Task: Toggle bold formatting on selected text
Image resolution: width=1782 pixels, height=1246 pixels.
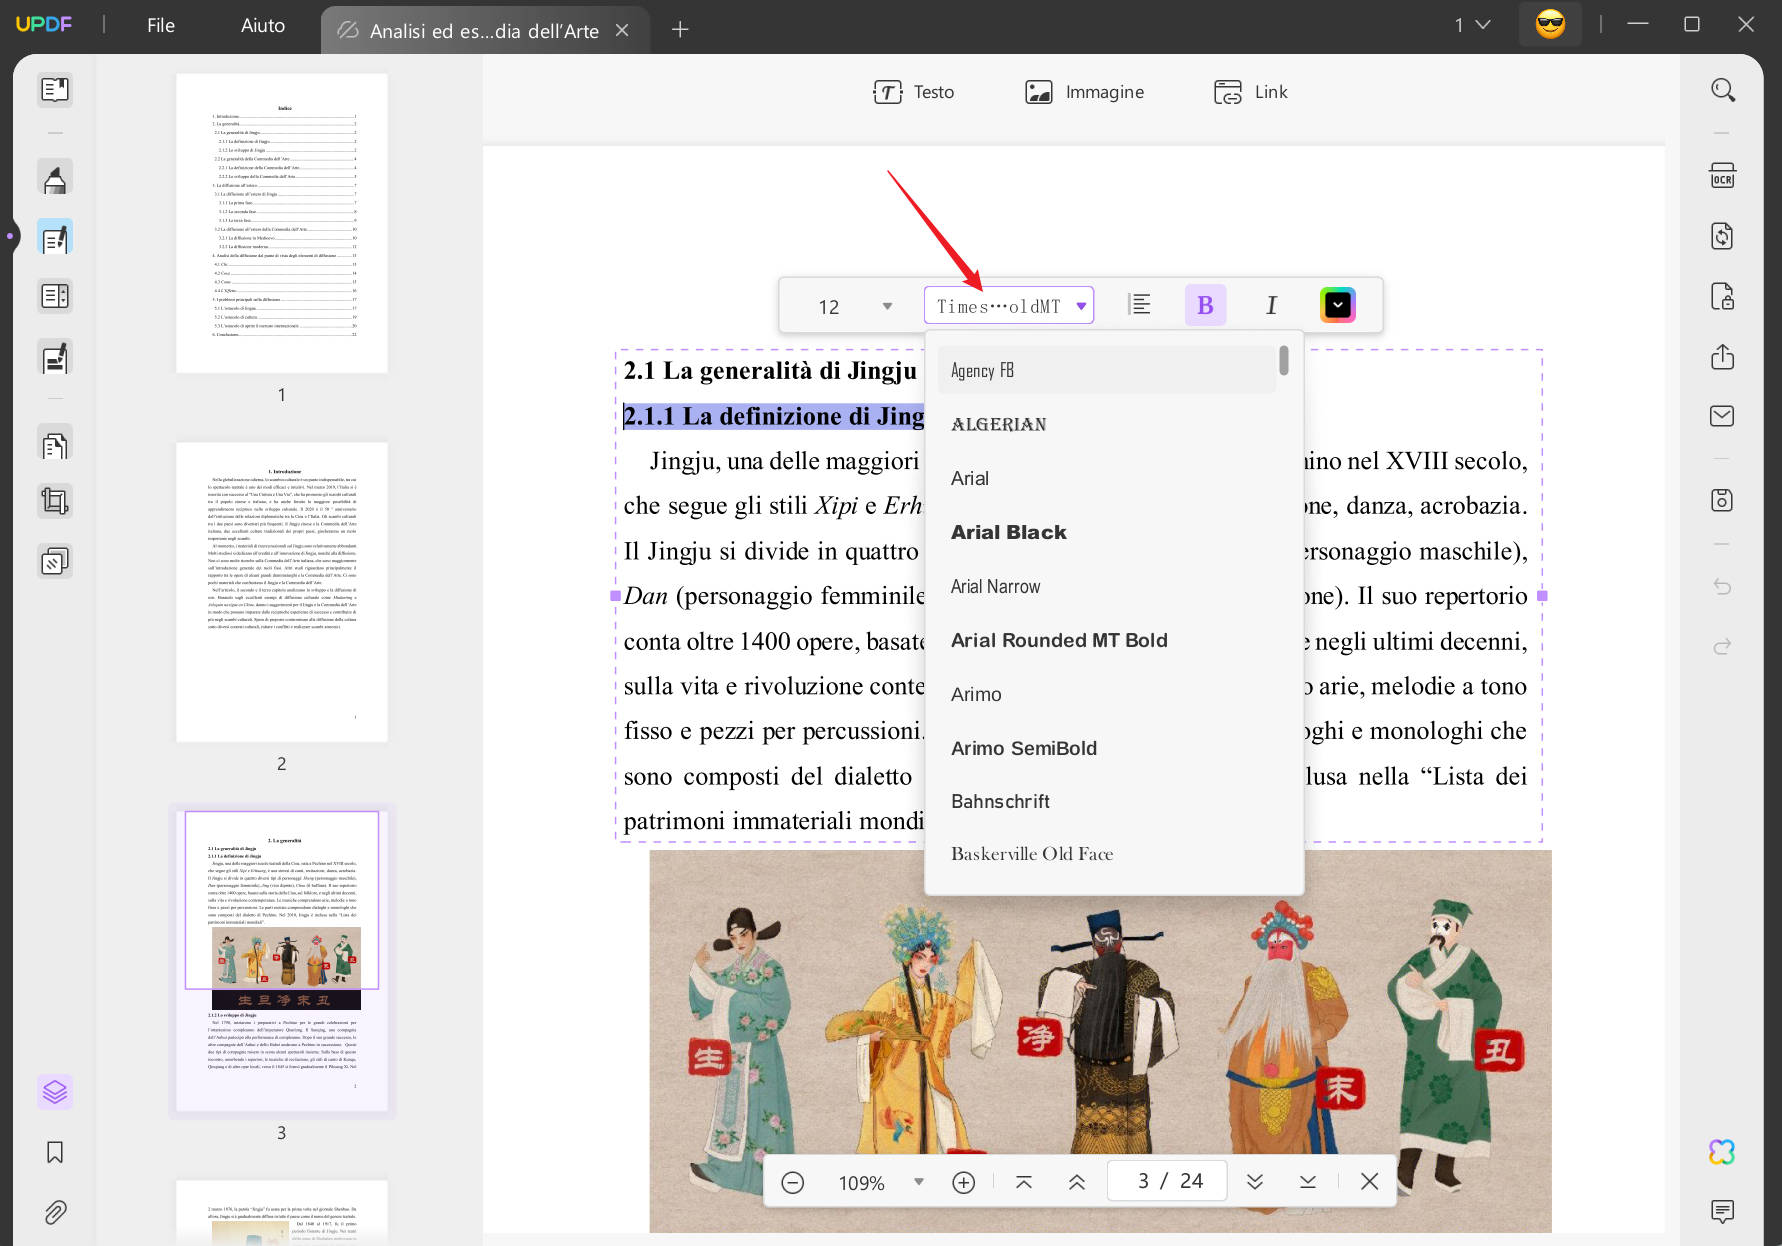Action: [1205, 305]
